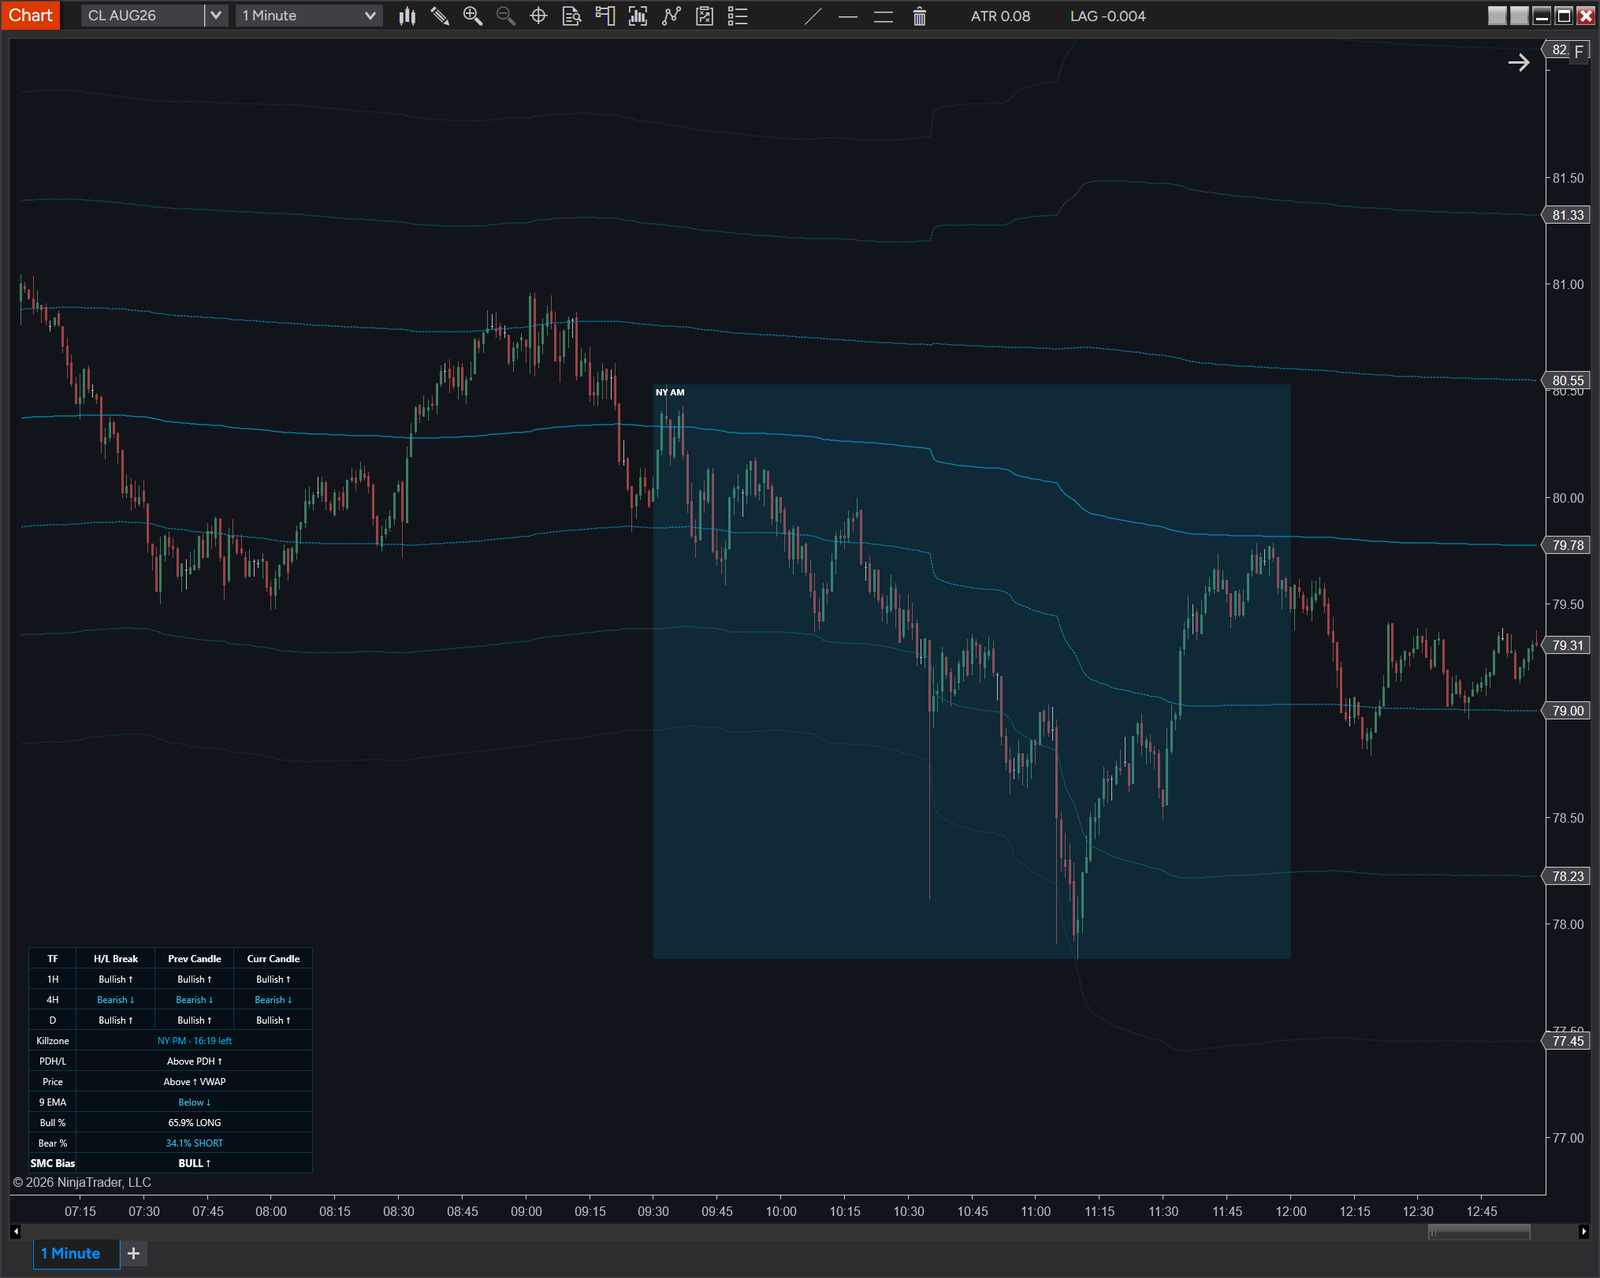The height and width of the screenshot is (1278, 1600).
Task: Click the Killzone row label
Action: 53,1041
